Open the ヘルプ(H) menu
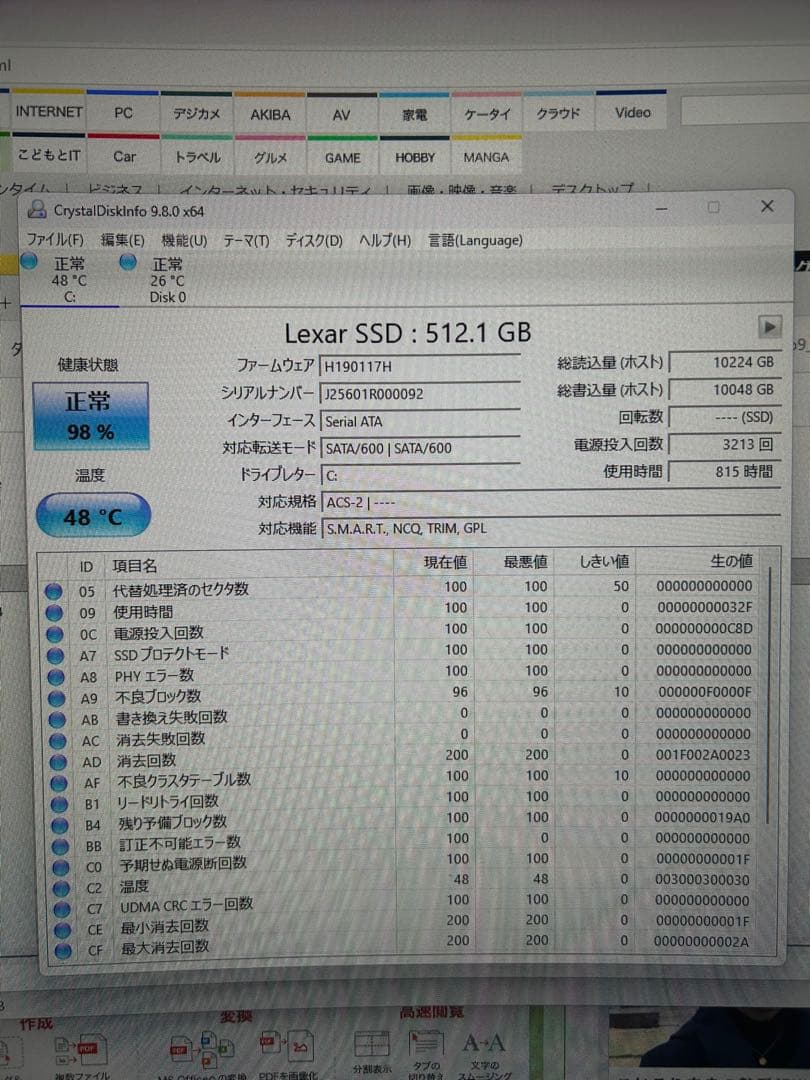 (x=385, y=240)
